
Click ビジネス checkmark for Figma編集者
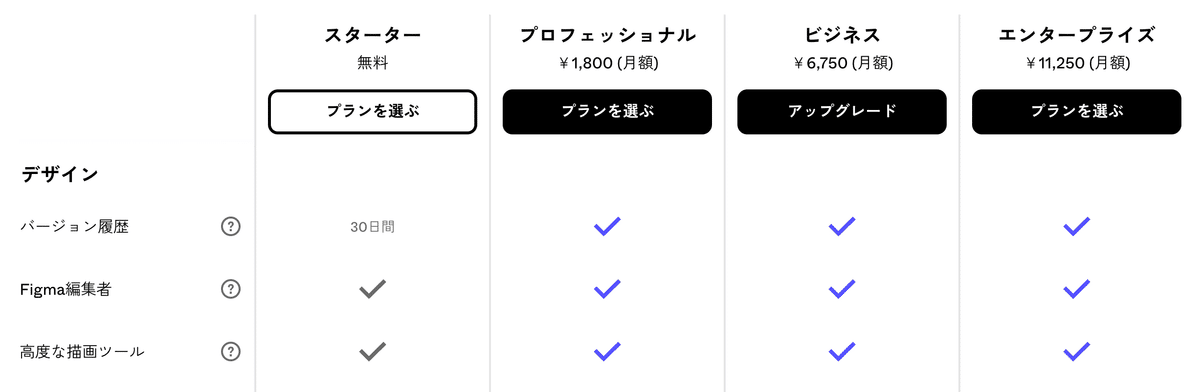[x=842, y=289]
